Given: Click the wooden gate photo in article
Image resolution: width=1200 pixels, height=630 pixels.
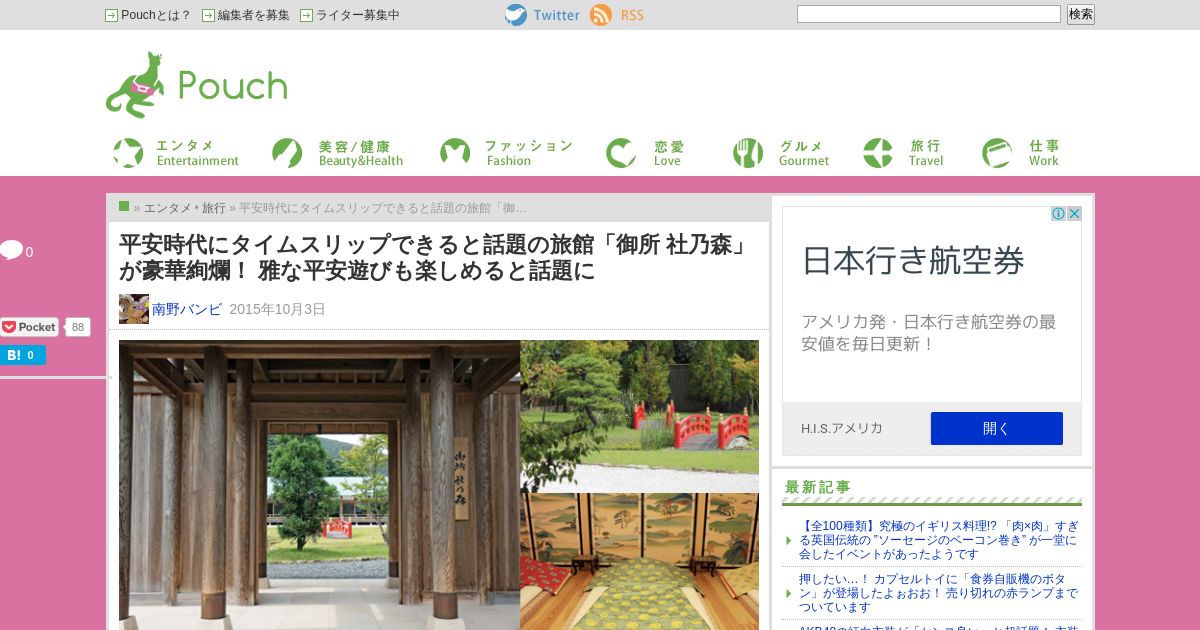Looking at the screenshot, I should pyautogui.click(x=319, y=485).
